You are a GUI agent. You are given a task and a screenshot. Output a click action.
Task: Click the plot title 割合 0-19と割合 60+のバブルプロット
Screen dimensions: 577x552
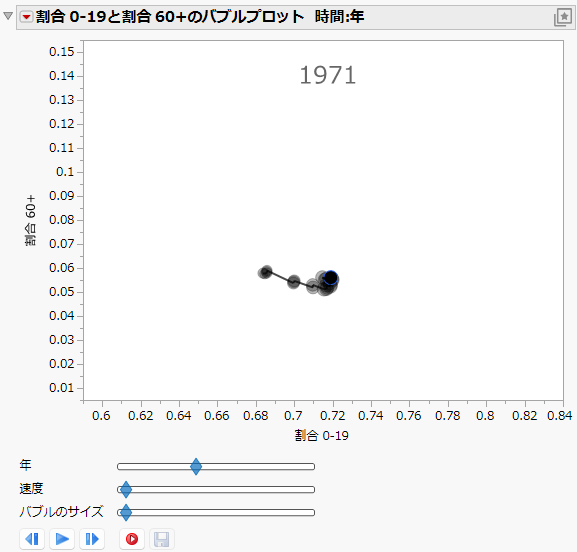click(170, 17)
